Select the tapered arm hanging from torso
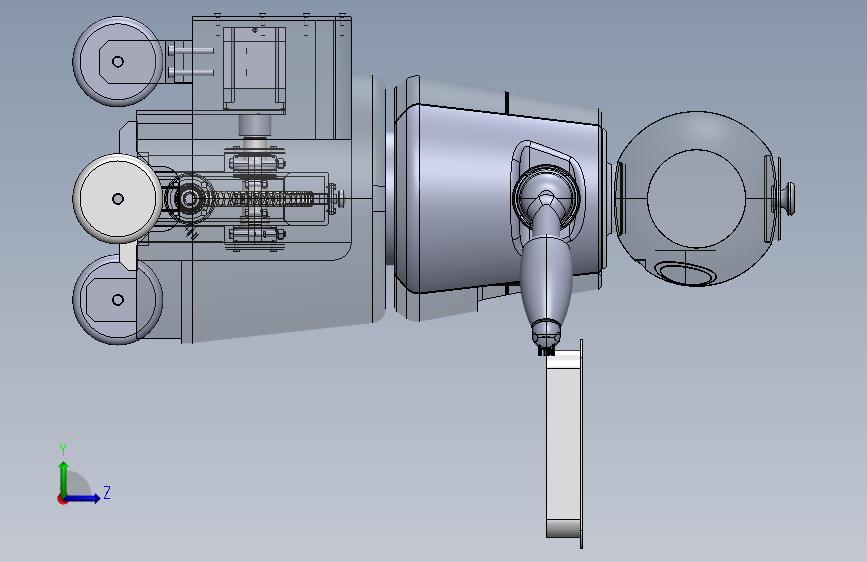This screenshot has width=867, height=562. pos(546,277)
